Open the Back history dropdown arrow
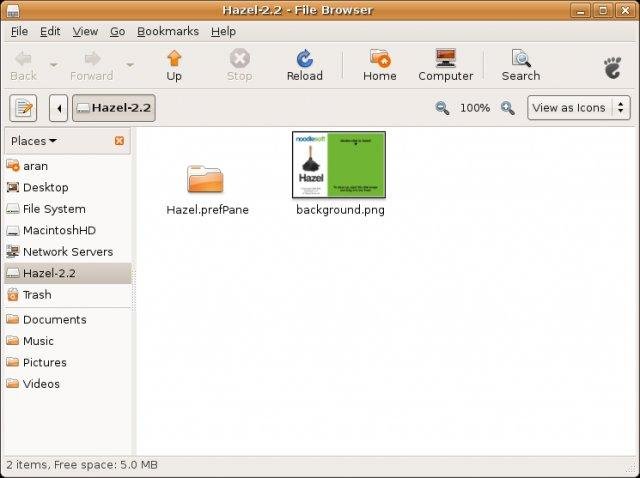 click(x=53, y=65)
